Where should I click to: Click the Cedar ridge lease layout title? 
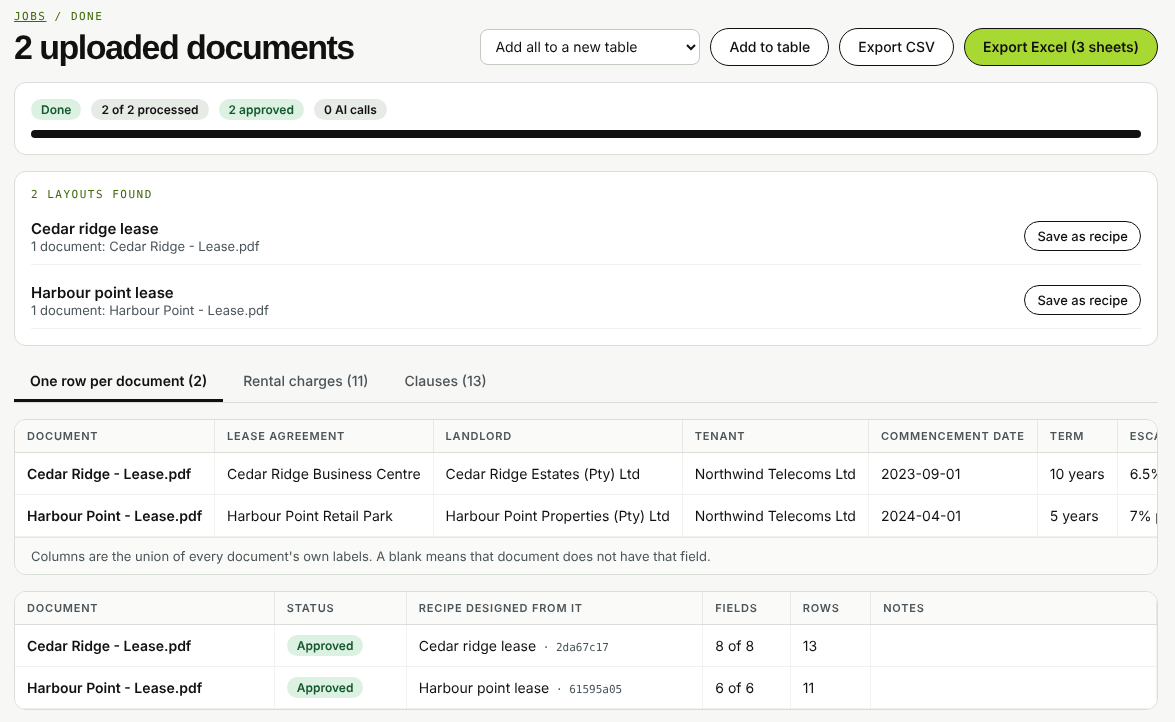(94, 229)
